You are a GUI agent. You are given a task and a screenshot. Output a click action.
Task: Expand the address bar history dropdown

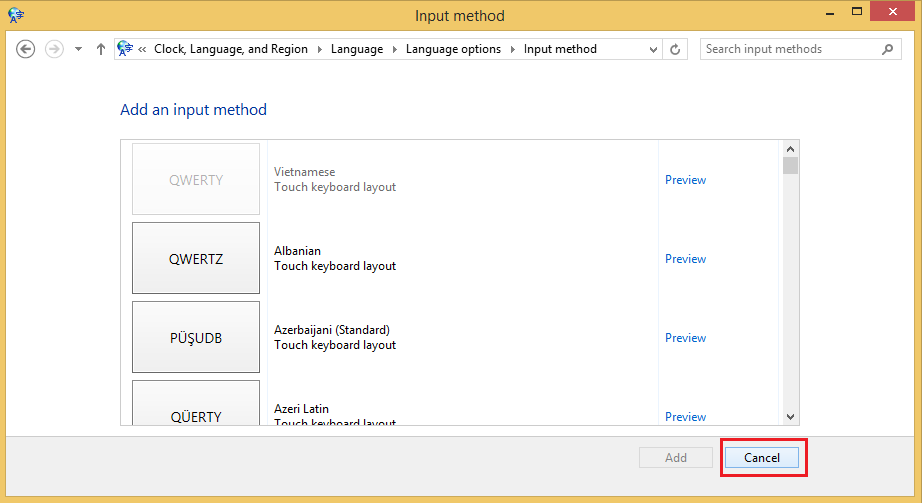pos(653,49)
